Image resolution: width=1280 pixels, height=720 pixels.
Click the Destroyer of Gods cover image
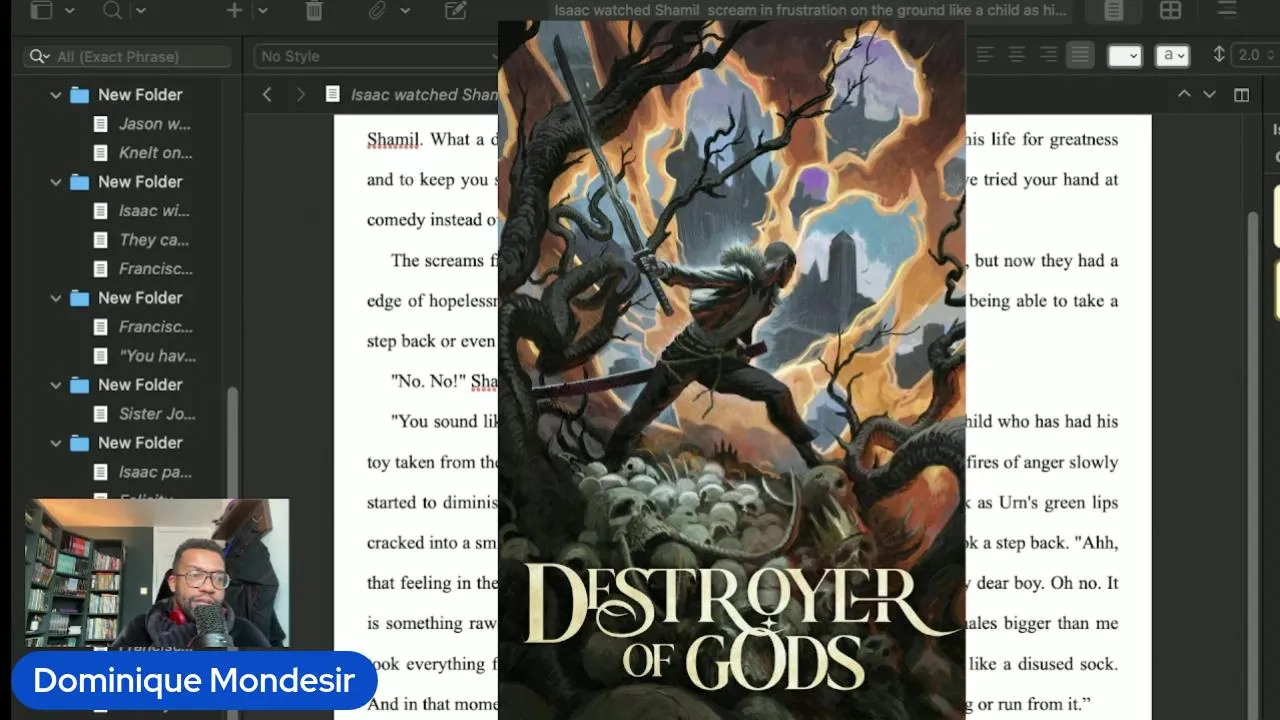point(731,368)
